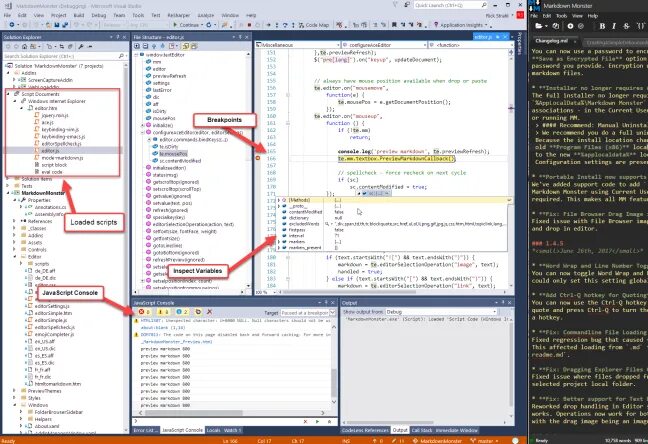Switch to the Locals tab
The width and height of the screenshot is (648, 444).
pyautogui.click(x=213, y=430)
